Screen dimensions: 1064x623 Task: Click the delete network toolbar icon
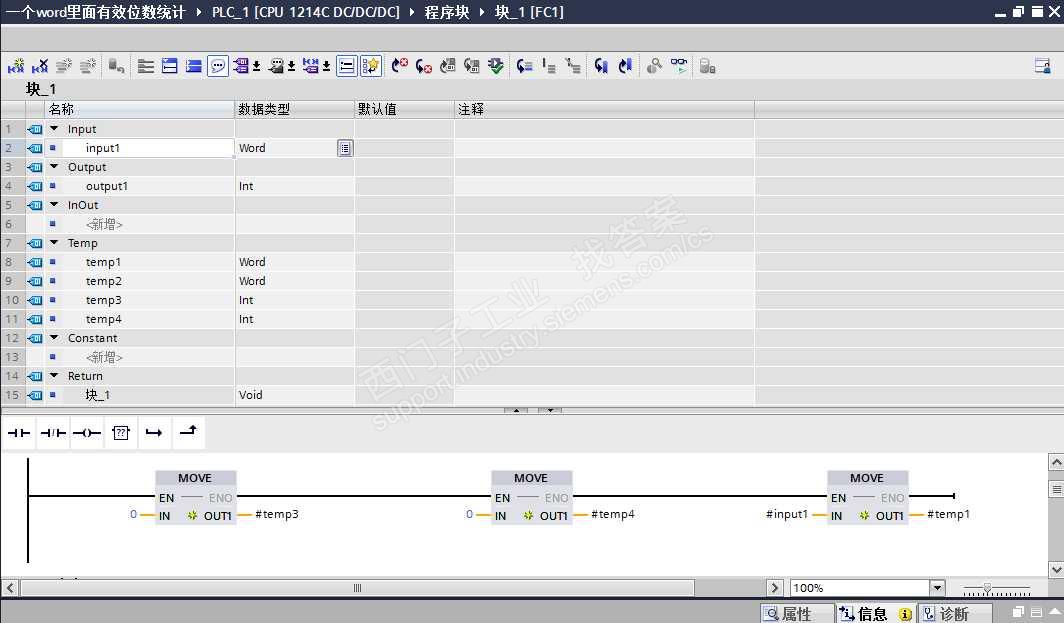(x=39, y=66)
